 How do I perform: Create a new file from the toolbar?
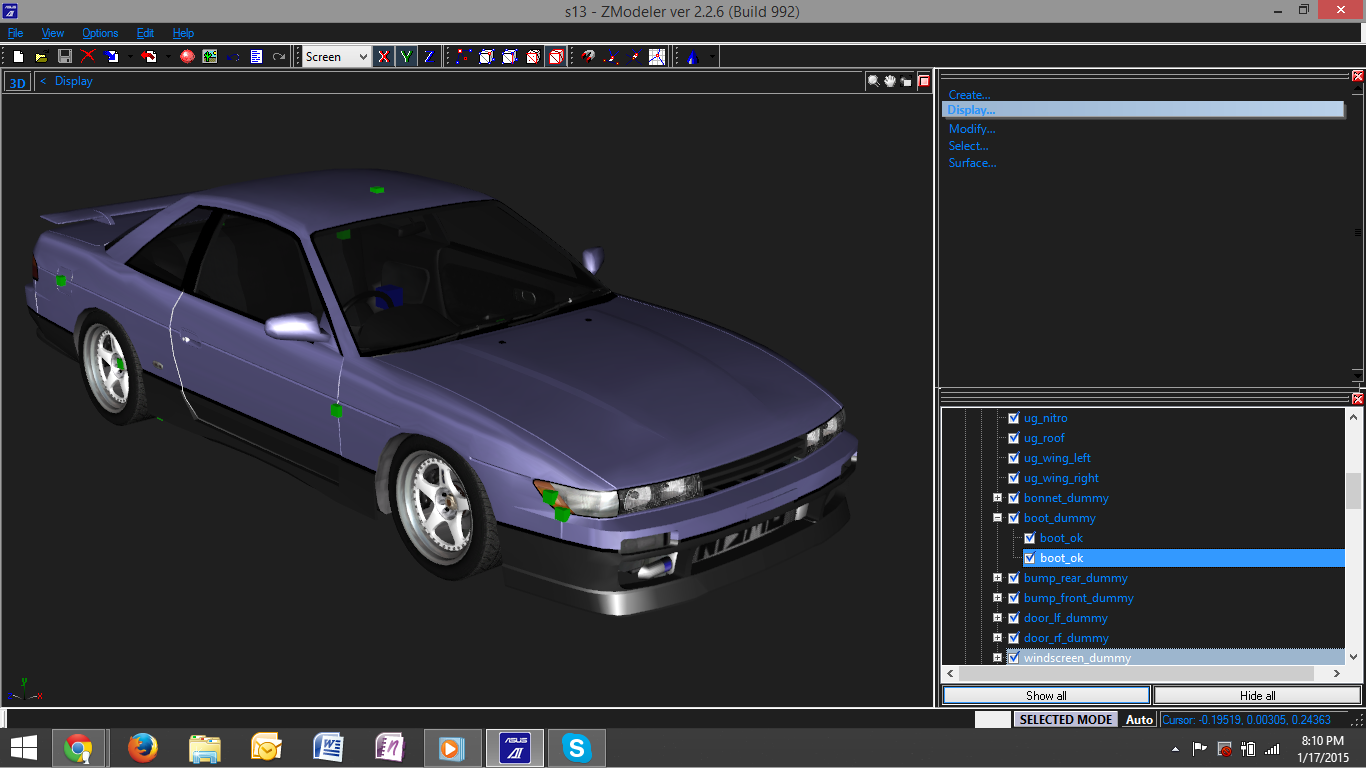pos(18,57)
